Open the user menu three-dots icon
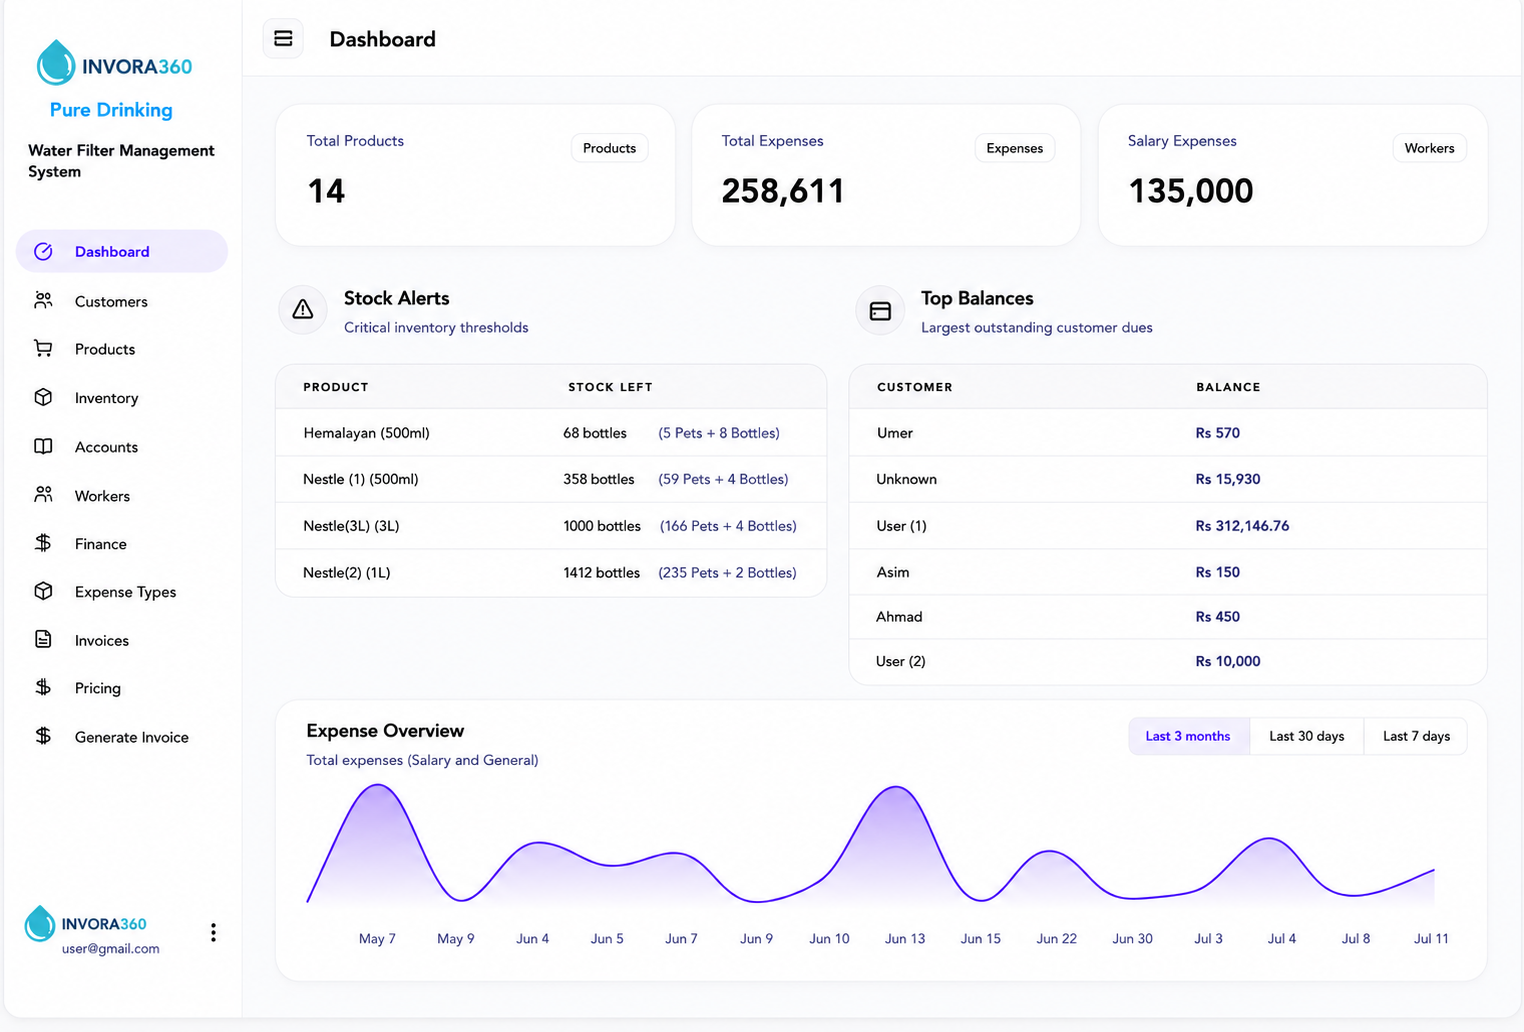1524x1032 pixels. click(x=213, y=932)
